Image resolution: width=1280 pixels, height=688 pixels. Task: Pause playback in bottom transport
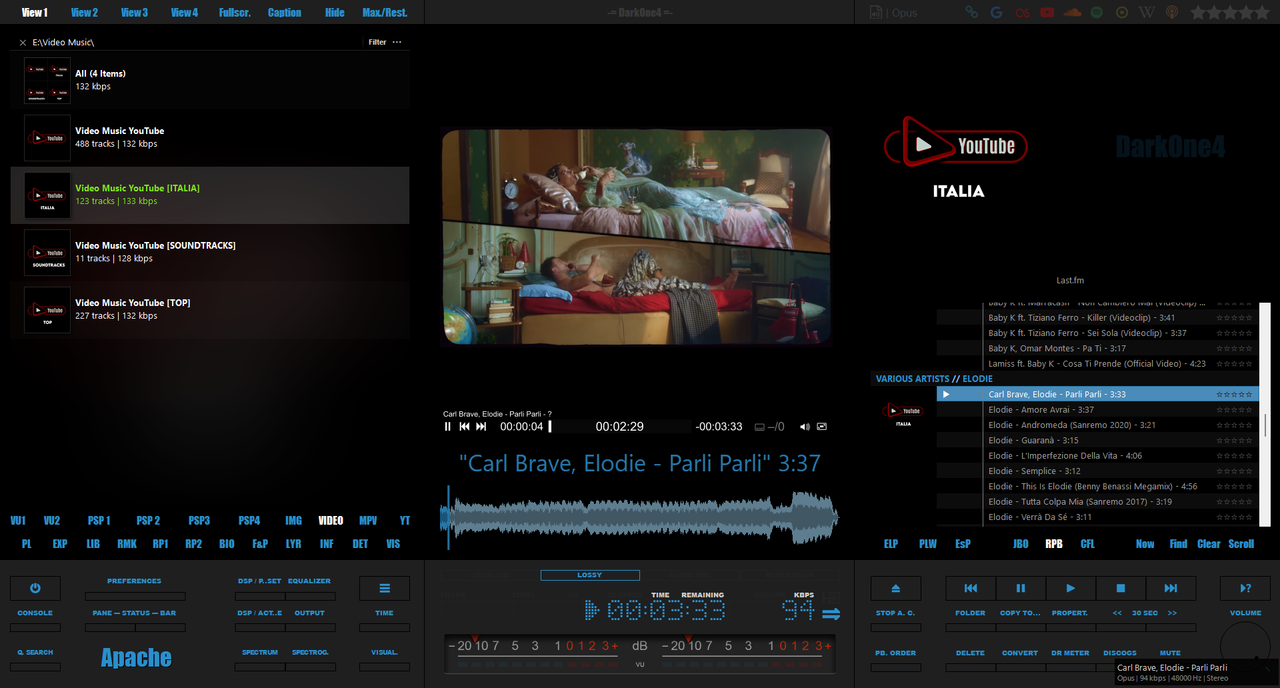(1021, 588)
